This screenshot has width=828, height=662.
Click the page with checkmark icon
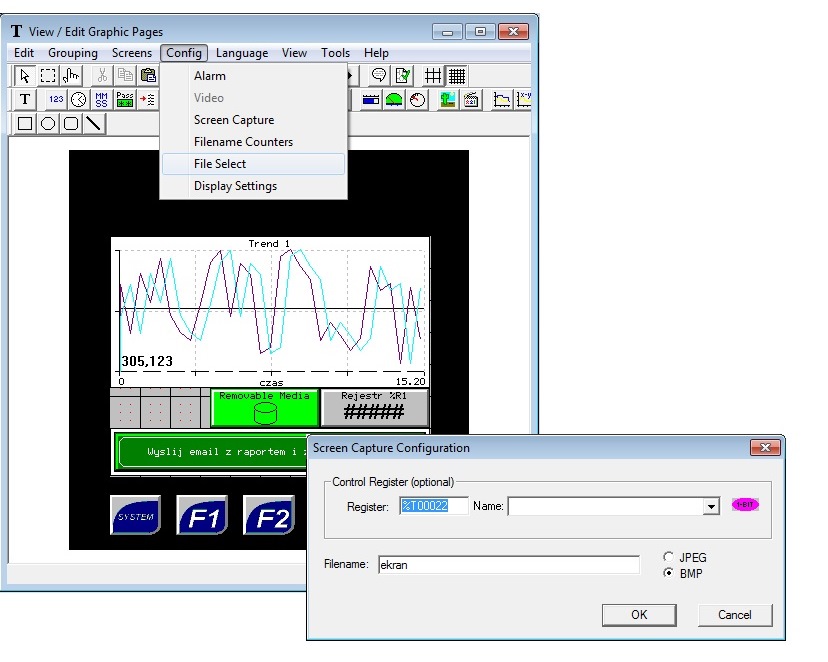tap(402, 76)
